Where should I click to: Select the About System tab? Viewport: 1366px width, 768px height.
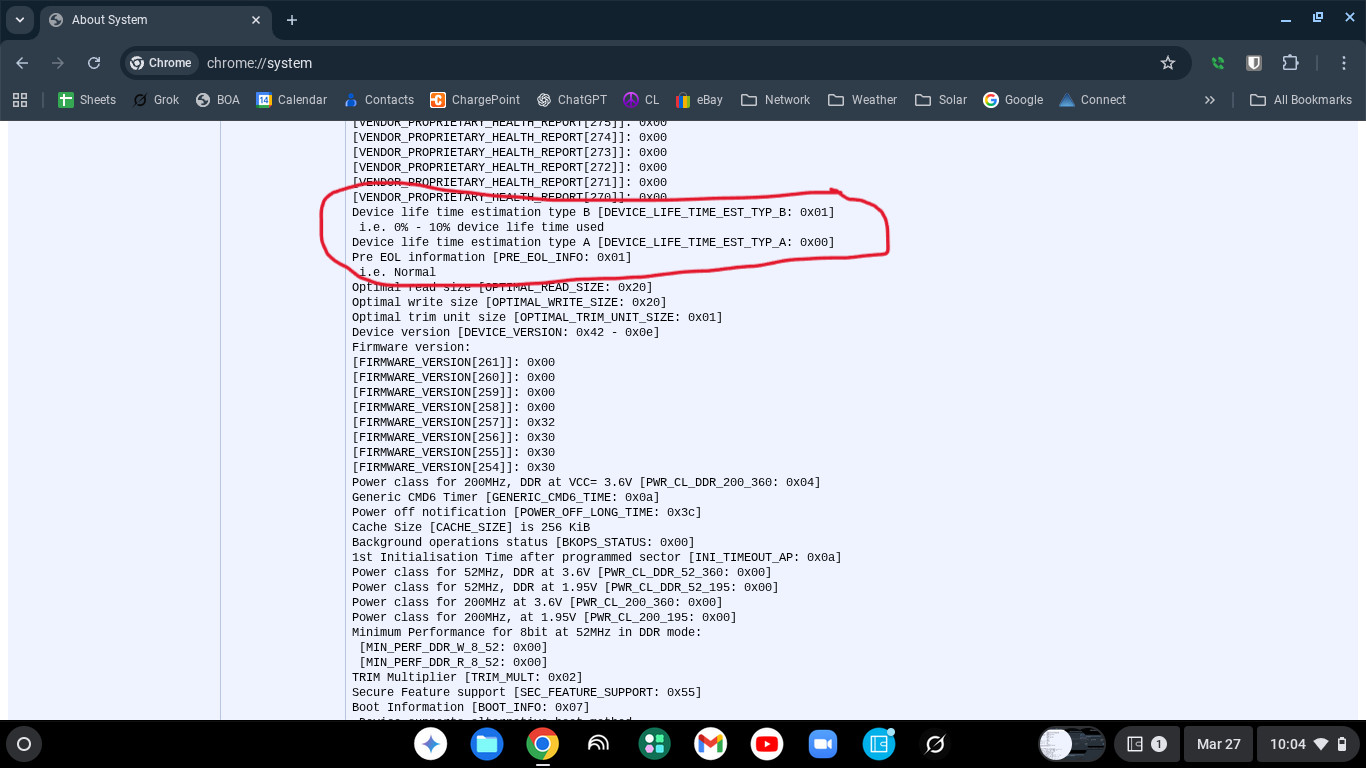tap(156, 20)
